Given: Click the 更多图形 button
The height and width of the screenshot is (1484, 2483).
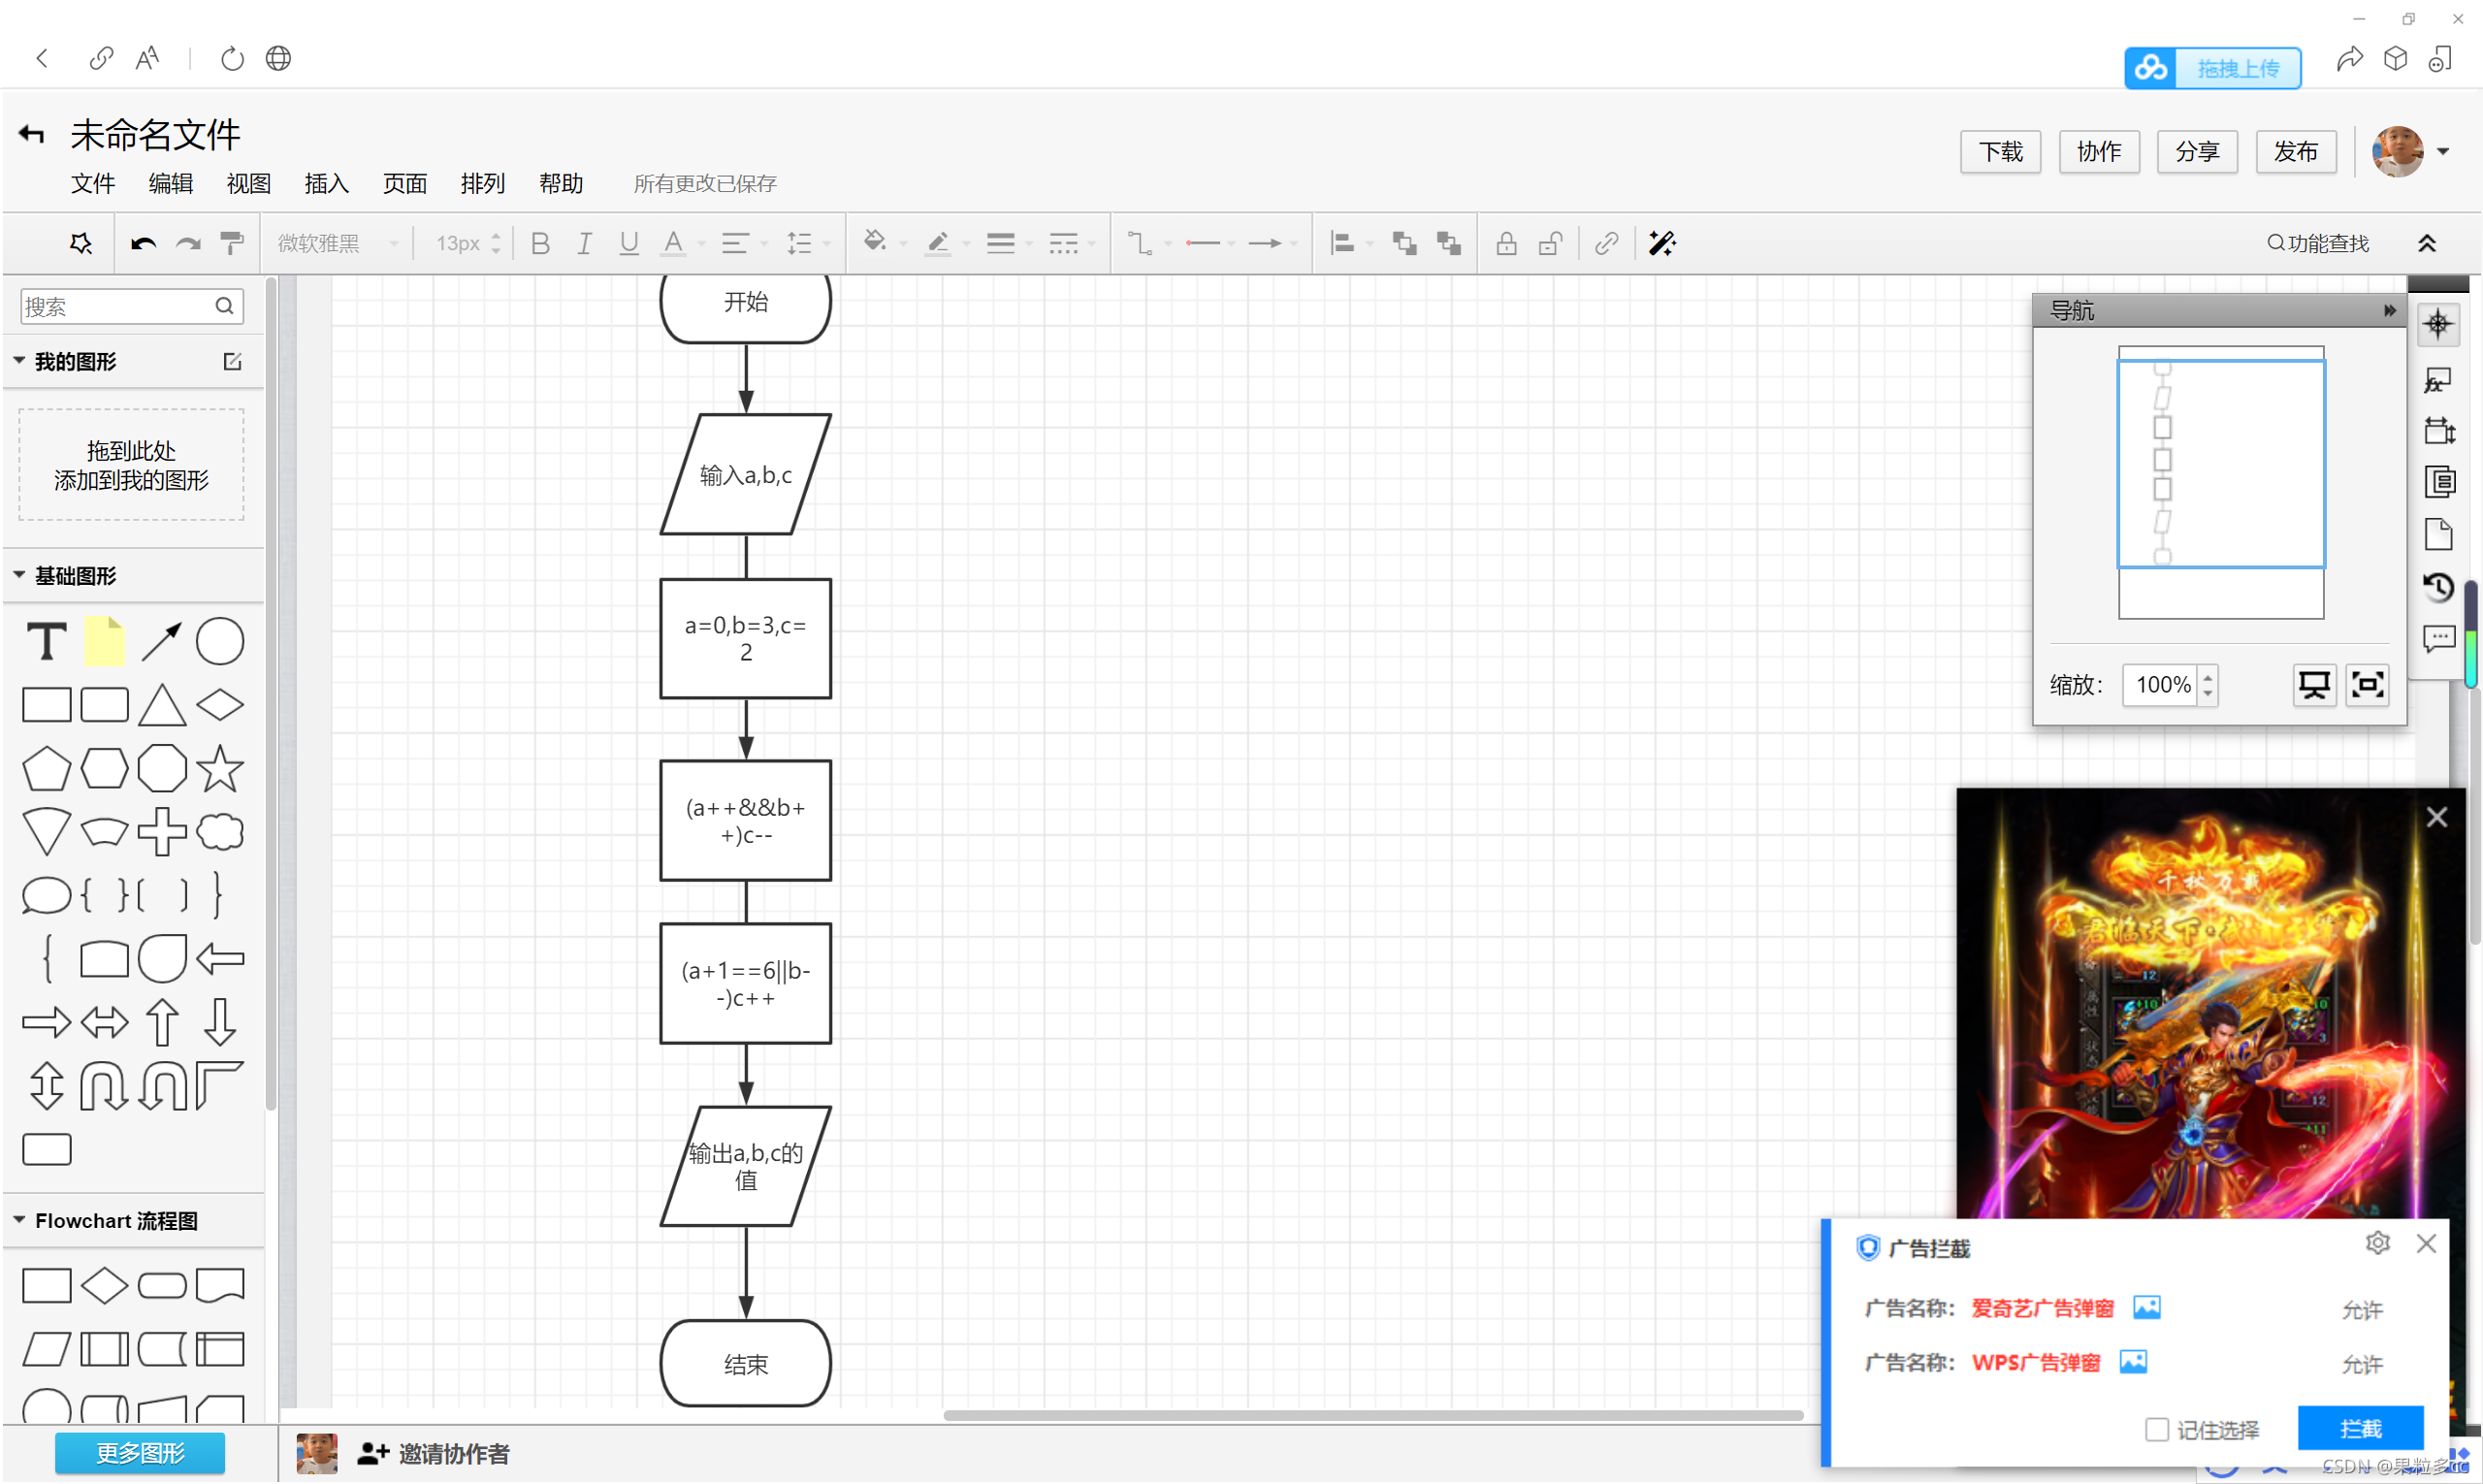Looking at the screenshot, I should click(x=140, y=1453).
